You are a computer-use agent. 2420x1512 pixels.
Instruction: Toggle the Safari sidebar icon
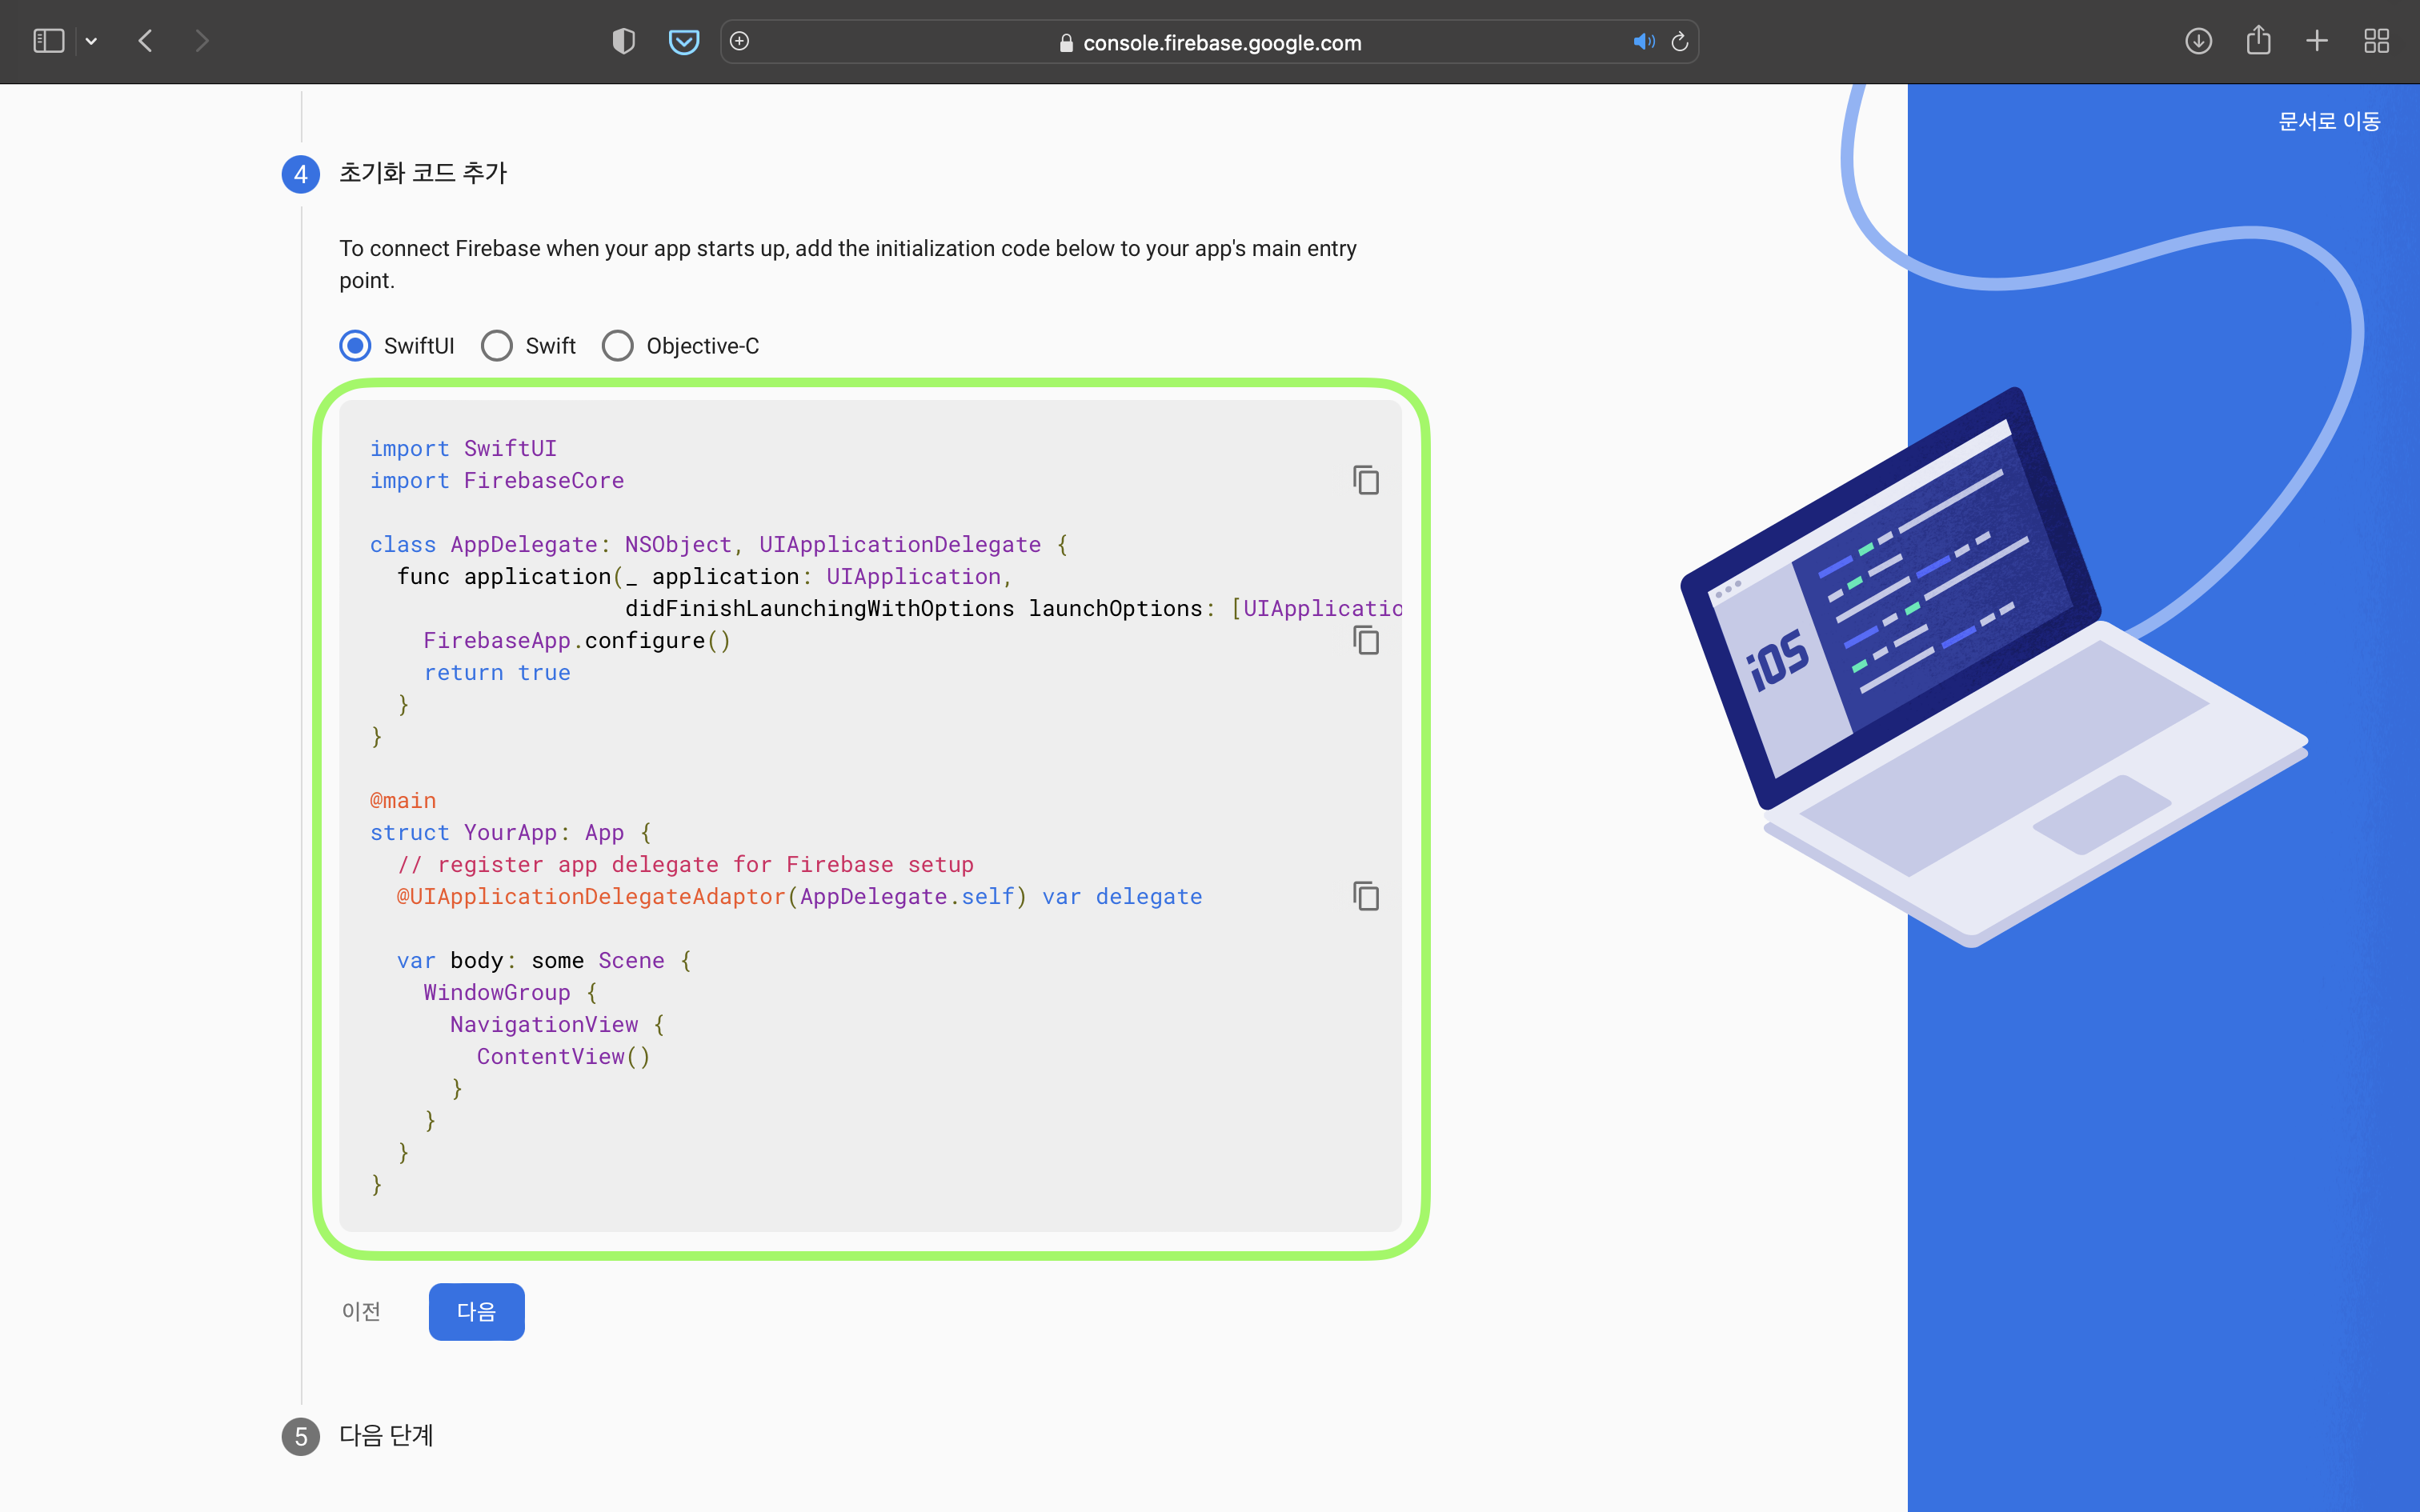pyautogui.click(x=48, y=41)
